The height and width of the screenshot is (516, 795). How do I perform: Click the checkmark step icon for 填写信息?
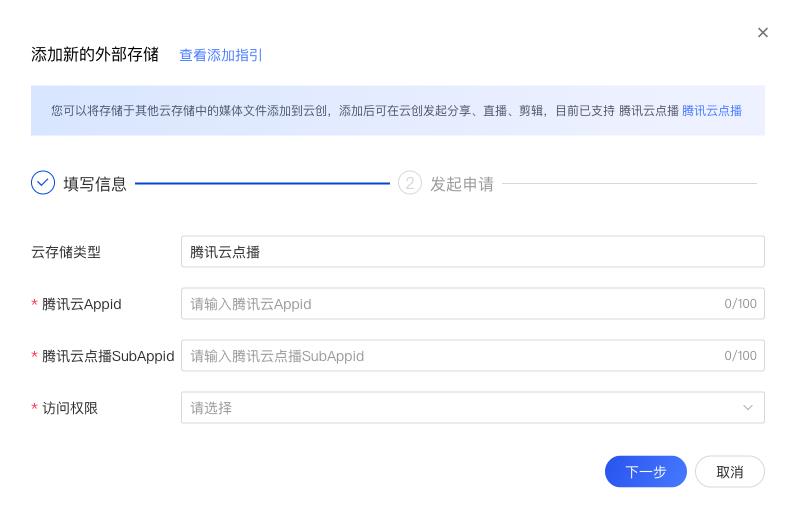tap(43, 183)
